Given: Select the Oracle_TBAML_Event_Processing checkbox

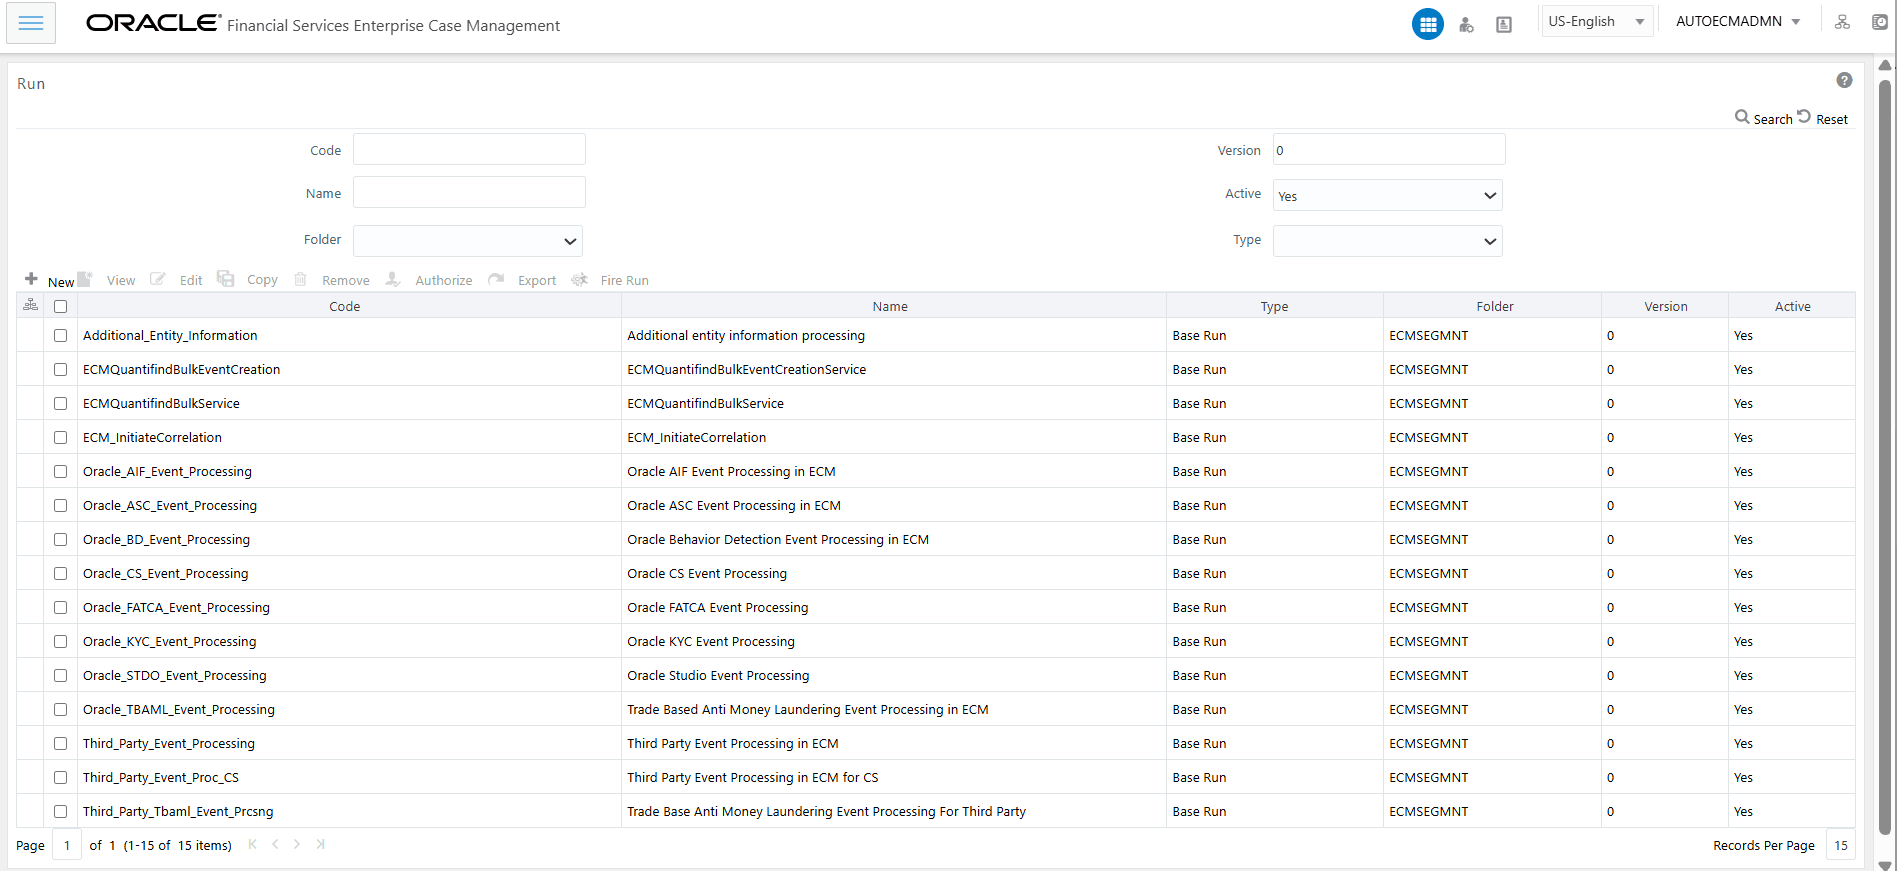Looking at the screenshot, I should (61, 710).
